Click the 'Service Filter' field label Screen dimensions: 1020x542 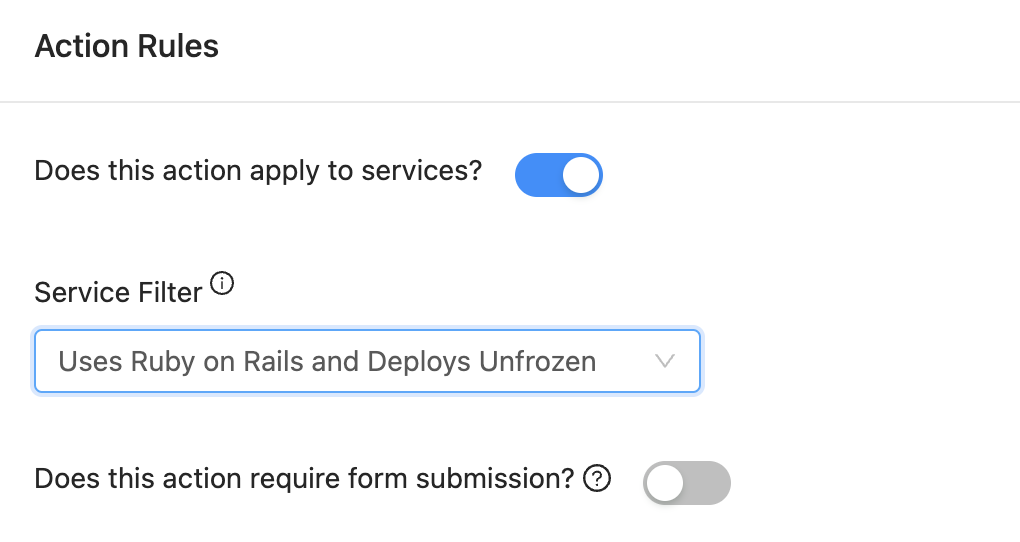(x=118, y=292)
